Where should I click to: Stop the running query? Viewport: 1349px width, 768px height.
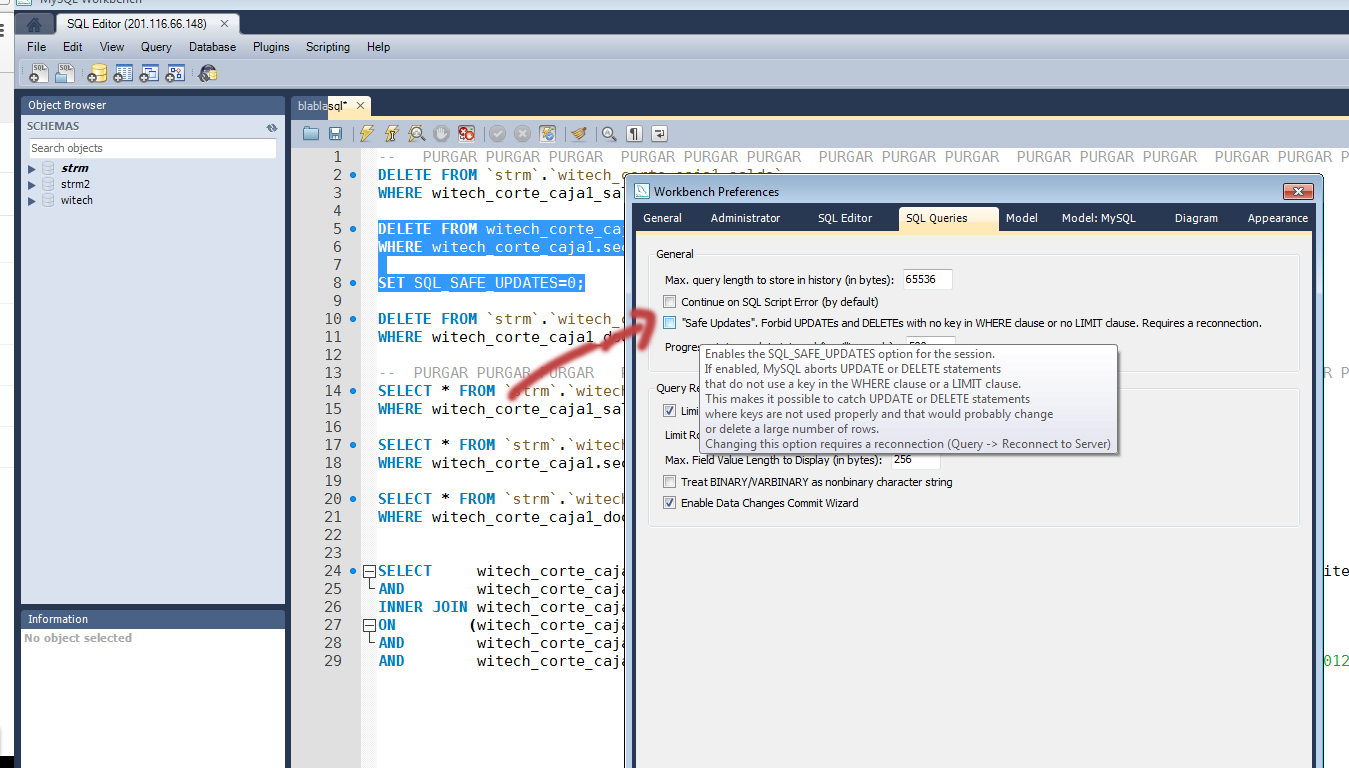(x=441, y=133)
